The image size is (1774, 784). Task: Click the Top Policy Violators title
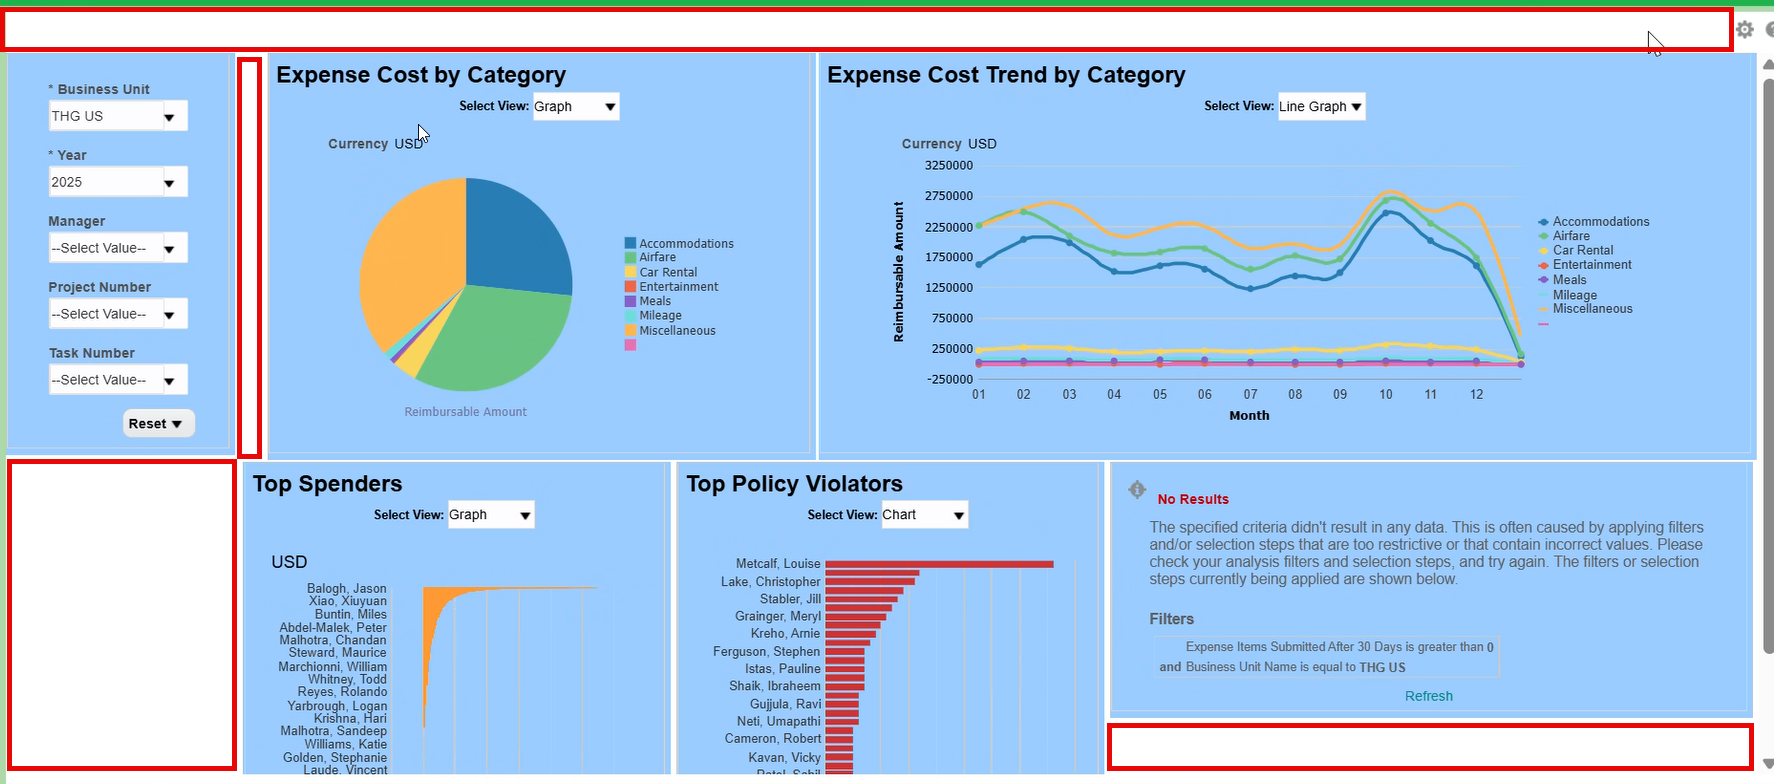[794, 484]
